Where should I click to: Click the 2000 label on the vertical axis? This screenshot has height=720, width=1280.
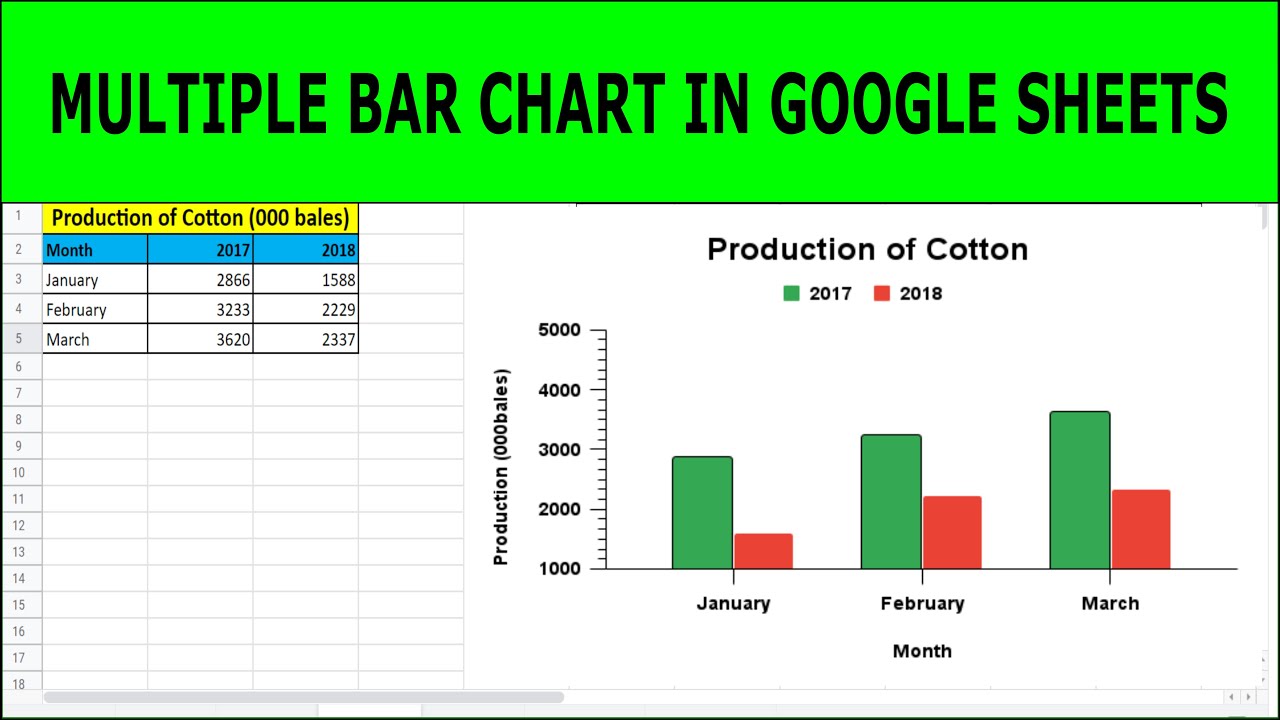(559, 510)
